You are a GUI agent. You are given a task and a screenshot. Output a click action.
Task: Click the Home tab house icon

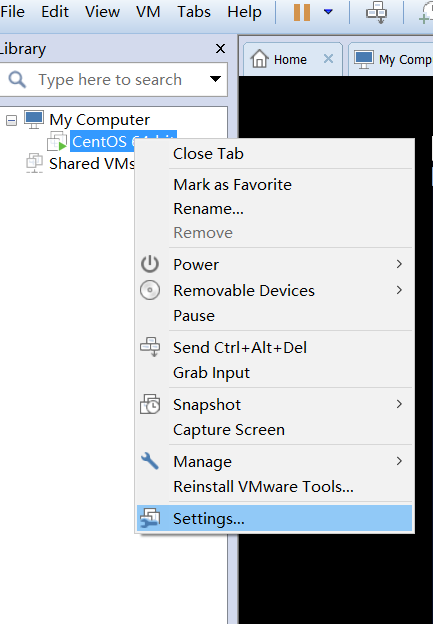click(259, 59)
